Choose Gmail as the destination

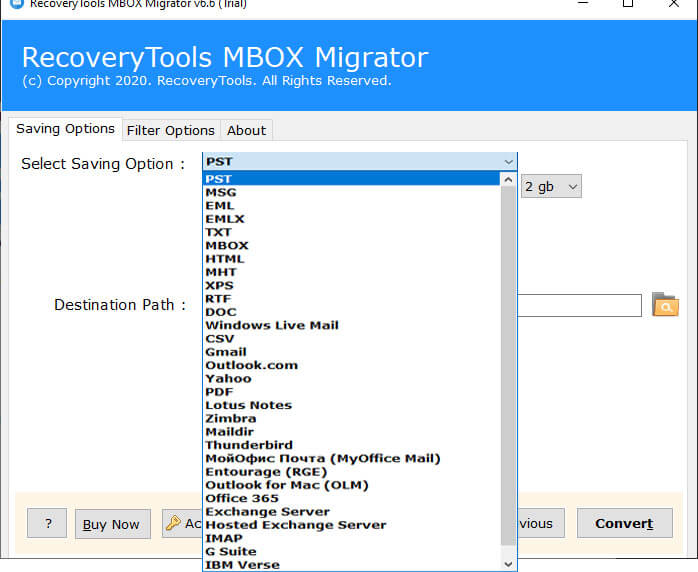(352, 352)
